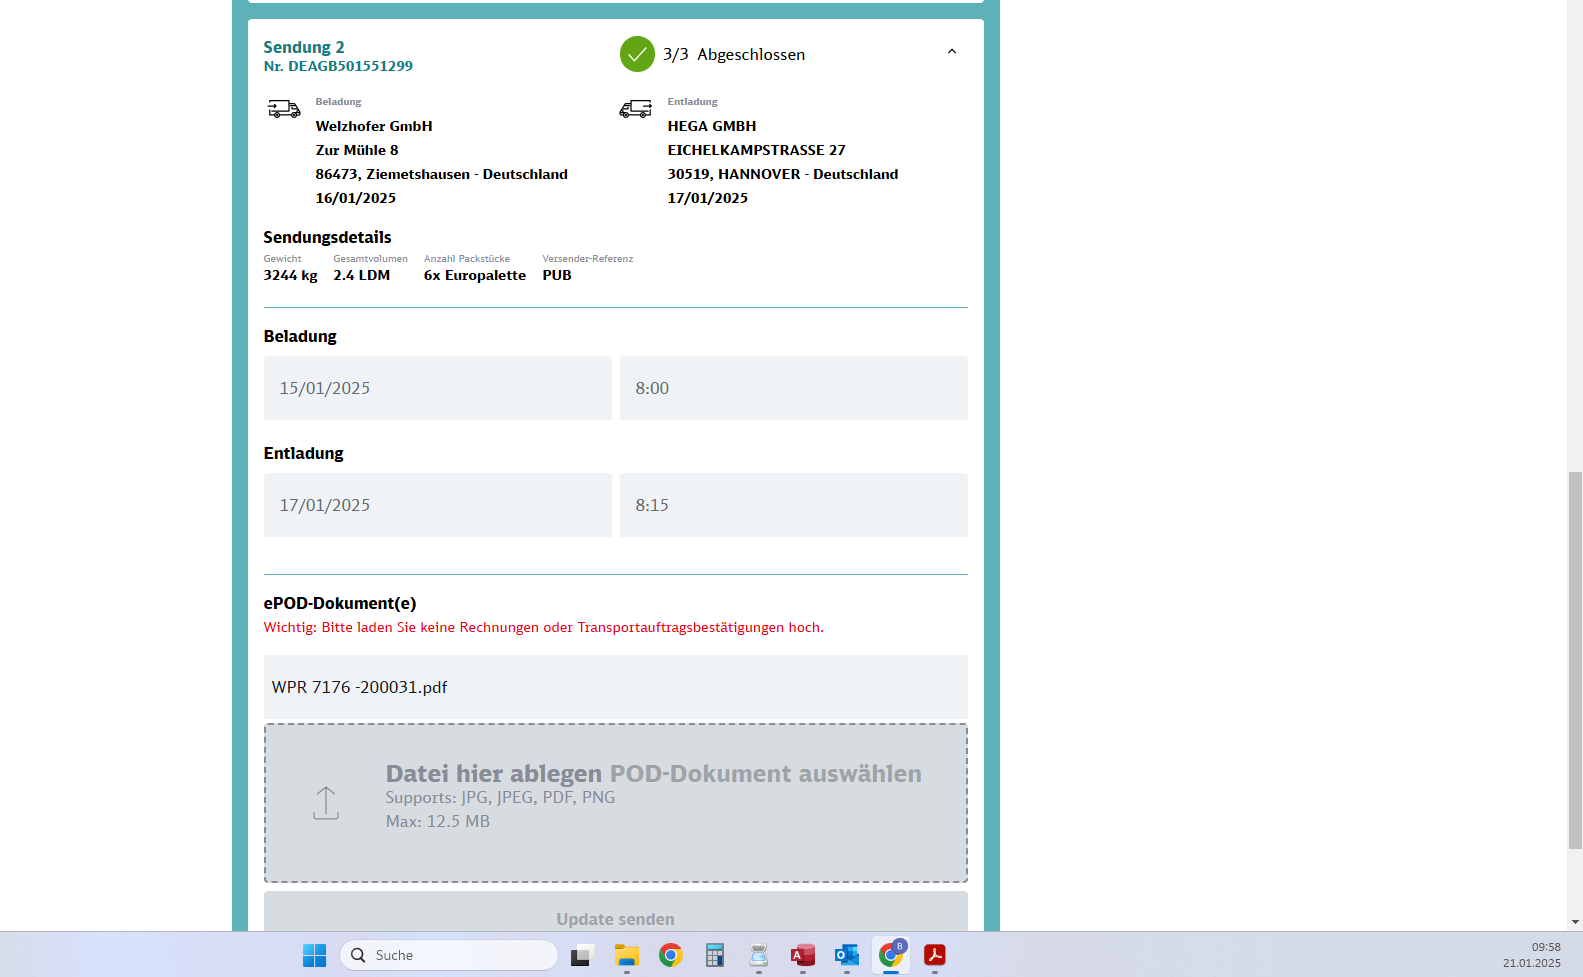Click the 6x Europalette value
Viewport: 1583px width, 977px height.
tap(475, 275)
